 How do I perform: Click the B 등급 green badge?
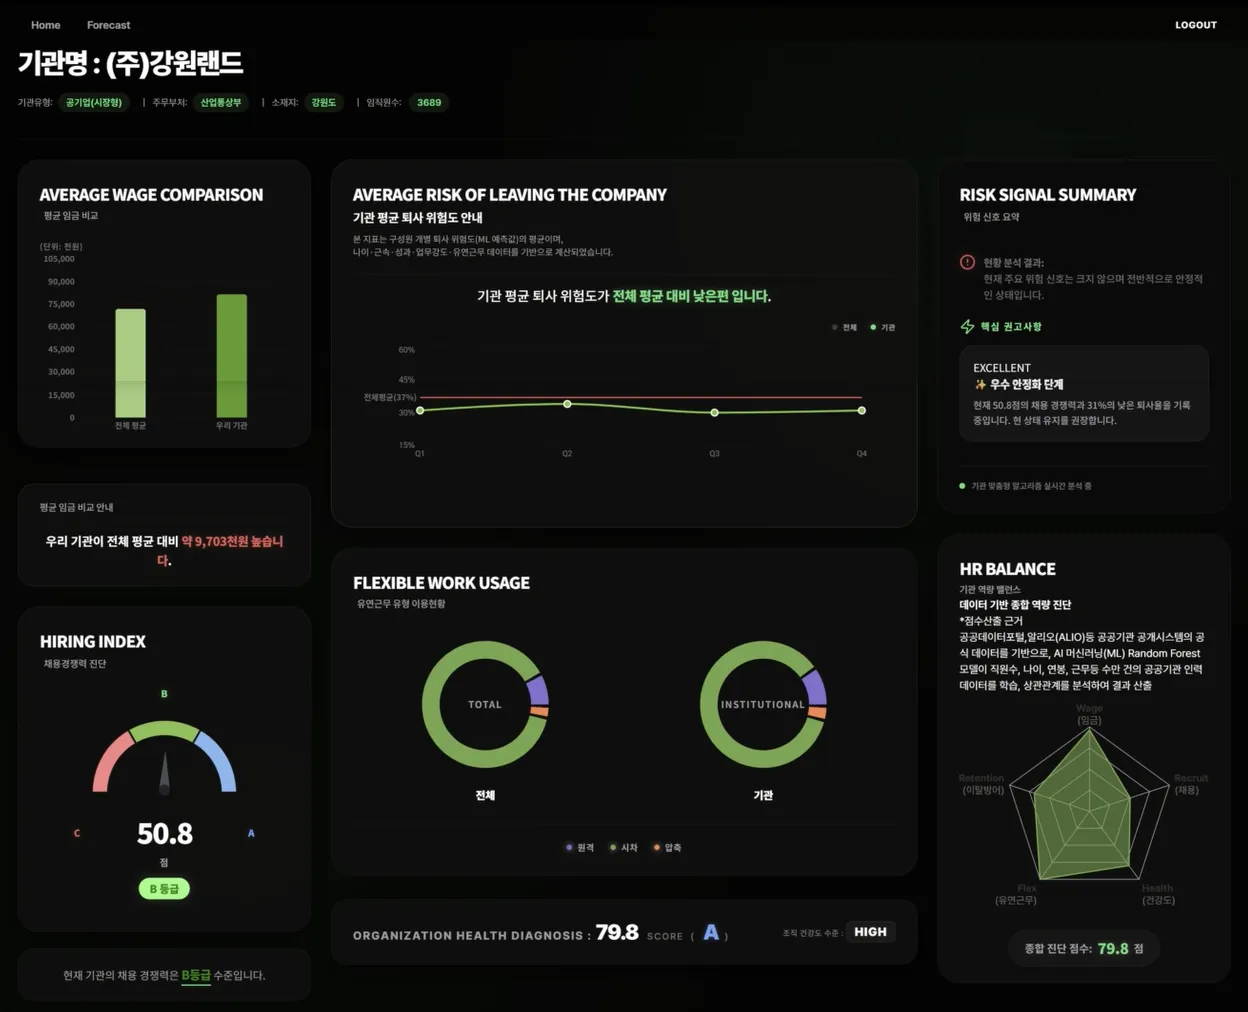pyautogui.click(x=164, y=888)
